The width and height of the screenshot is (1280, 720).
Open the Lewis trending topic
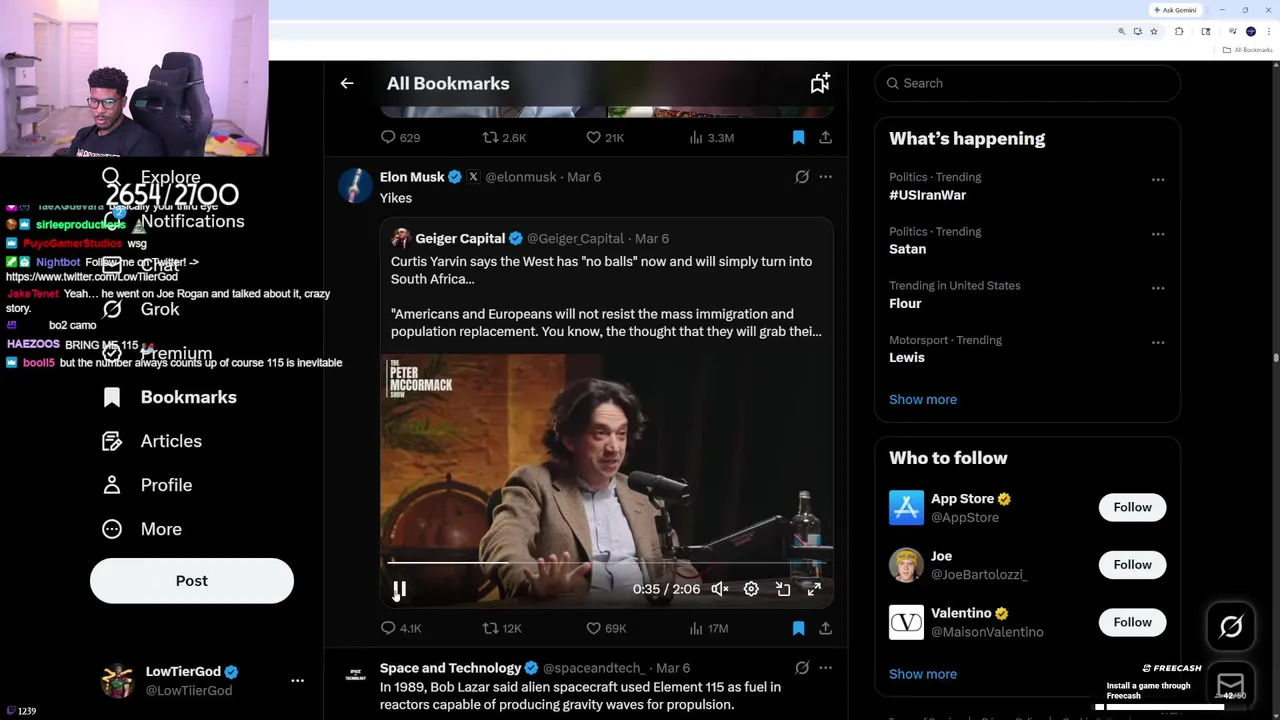click(907, 357)
